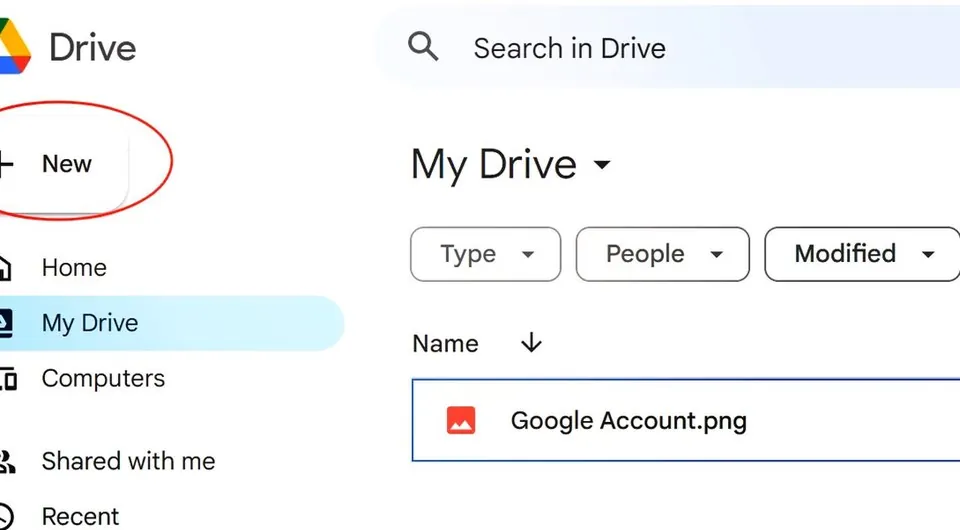Open the Modified filter dropdown
This screenshot has height=530, width=960.
pyautogui.click(x=862, y=254)
